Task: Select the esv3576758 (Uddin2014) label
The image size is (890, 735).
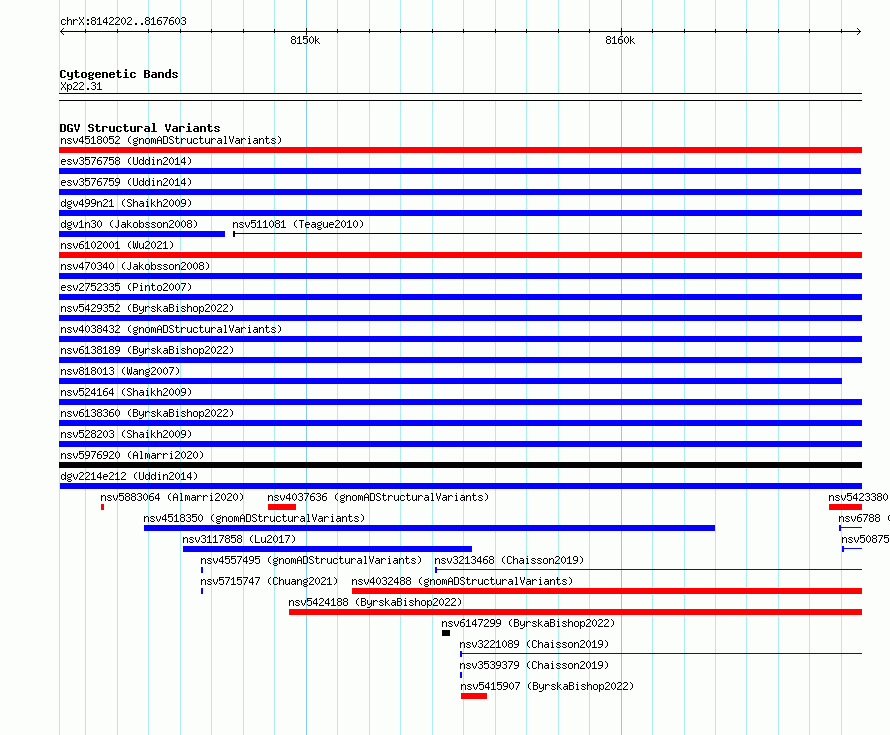Action: (126, 161)
